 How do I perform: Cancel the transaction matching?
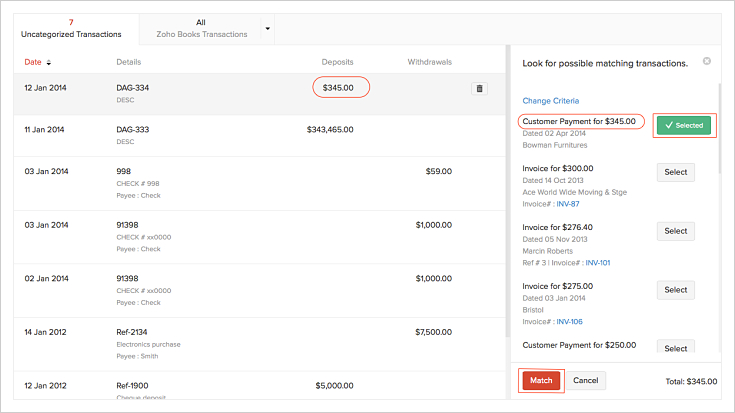(585, 381)
